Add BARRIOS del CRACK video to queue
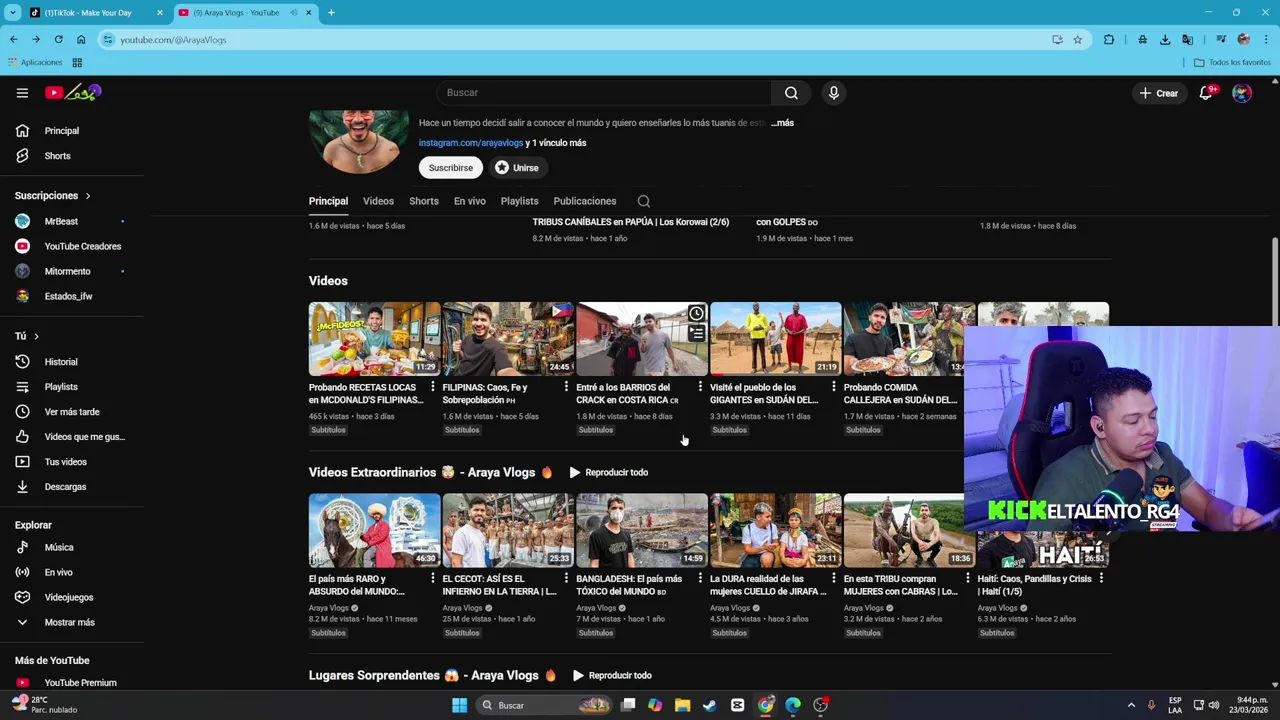Screen dimensions: 1280x720 pyautogui.click(x=696, y=334)
